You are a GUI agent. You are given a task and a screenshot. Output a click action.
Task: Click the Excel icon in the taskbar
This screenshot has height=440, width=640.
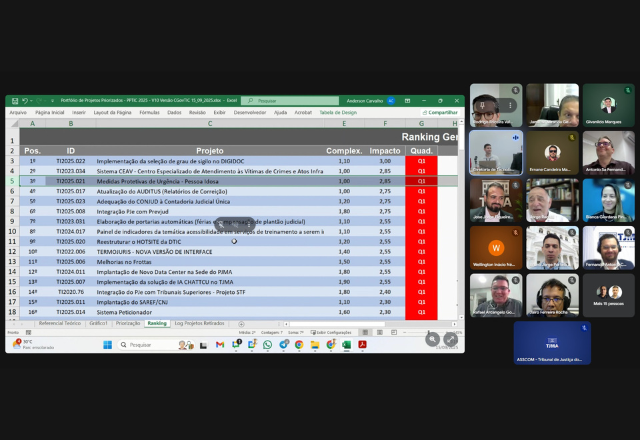346,344
